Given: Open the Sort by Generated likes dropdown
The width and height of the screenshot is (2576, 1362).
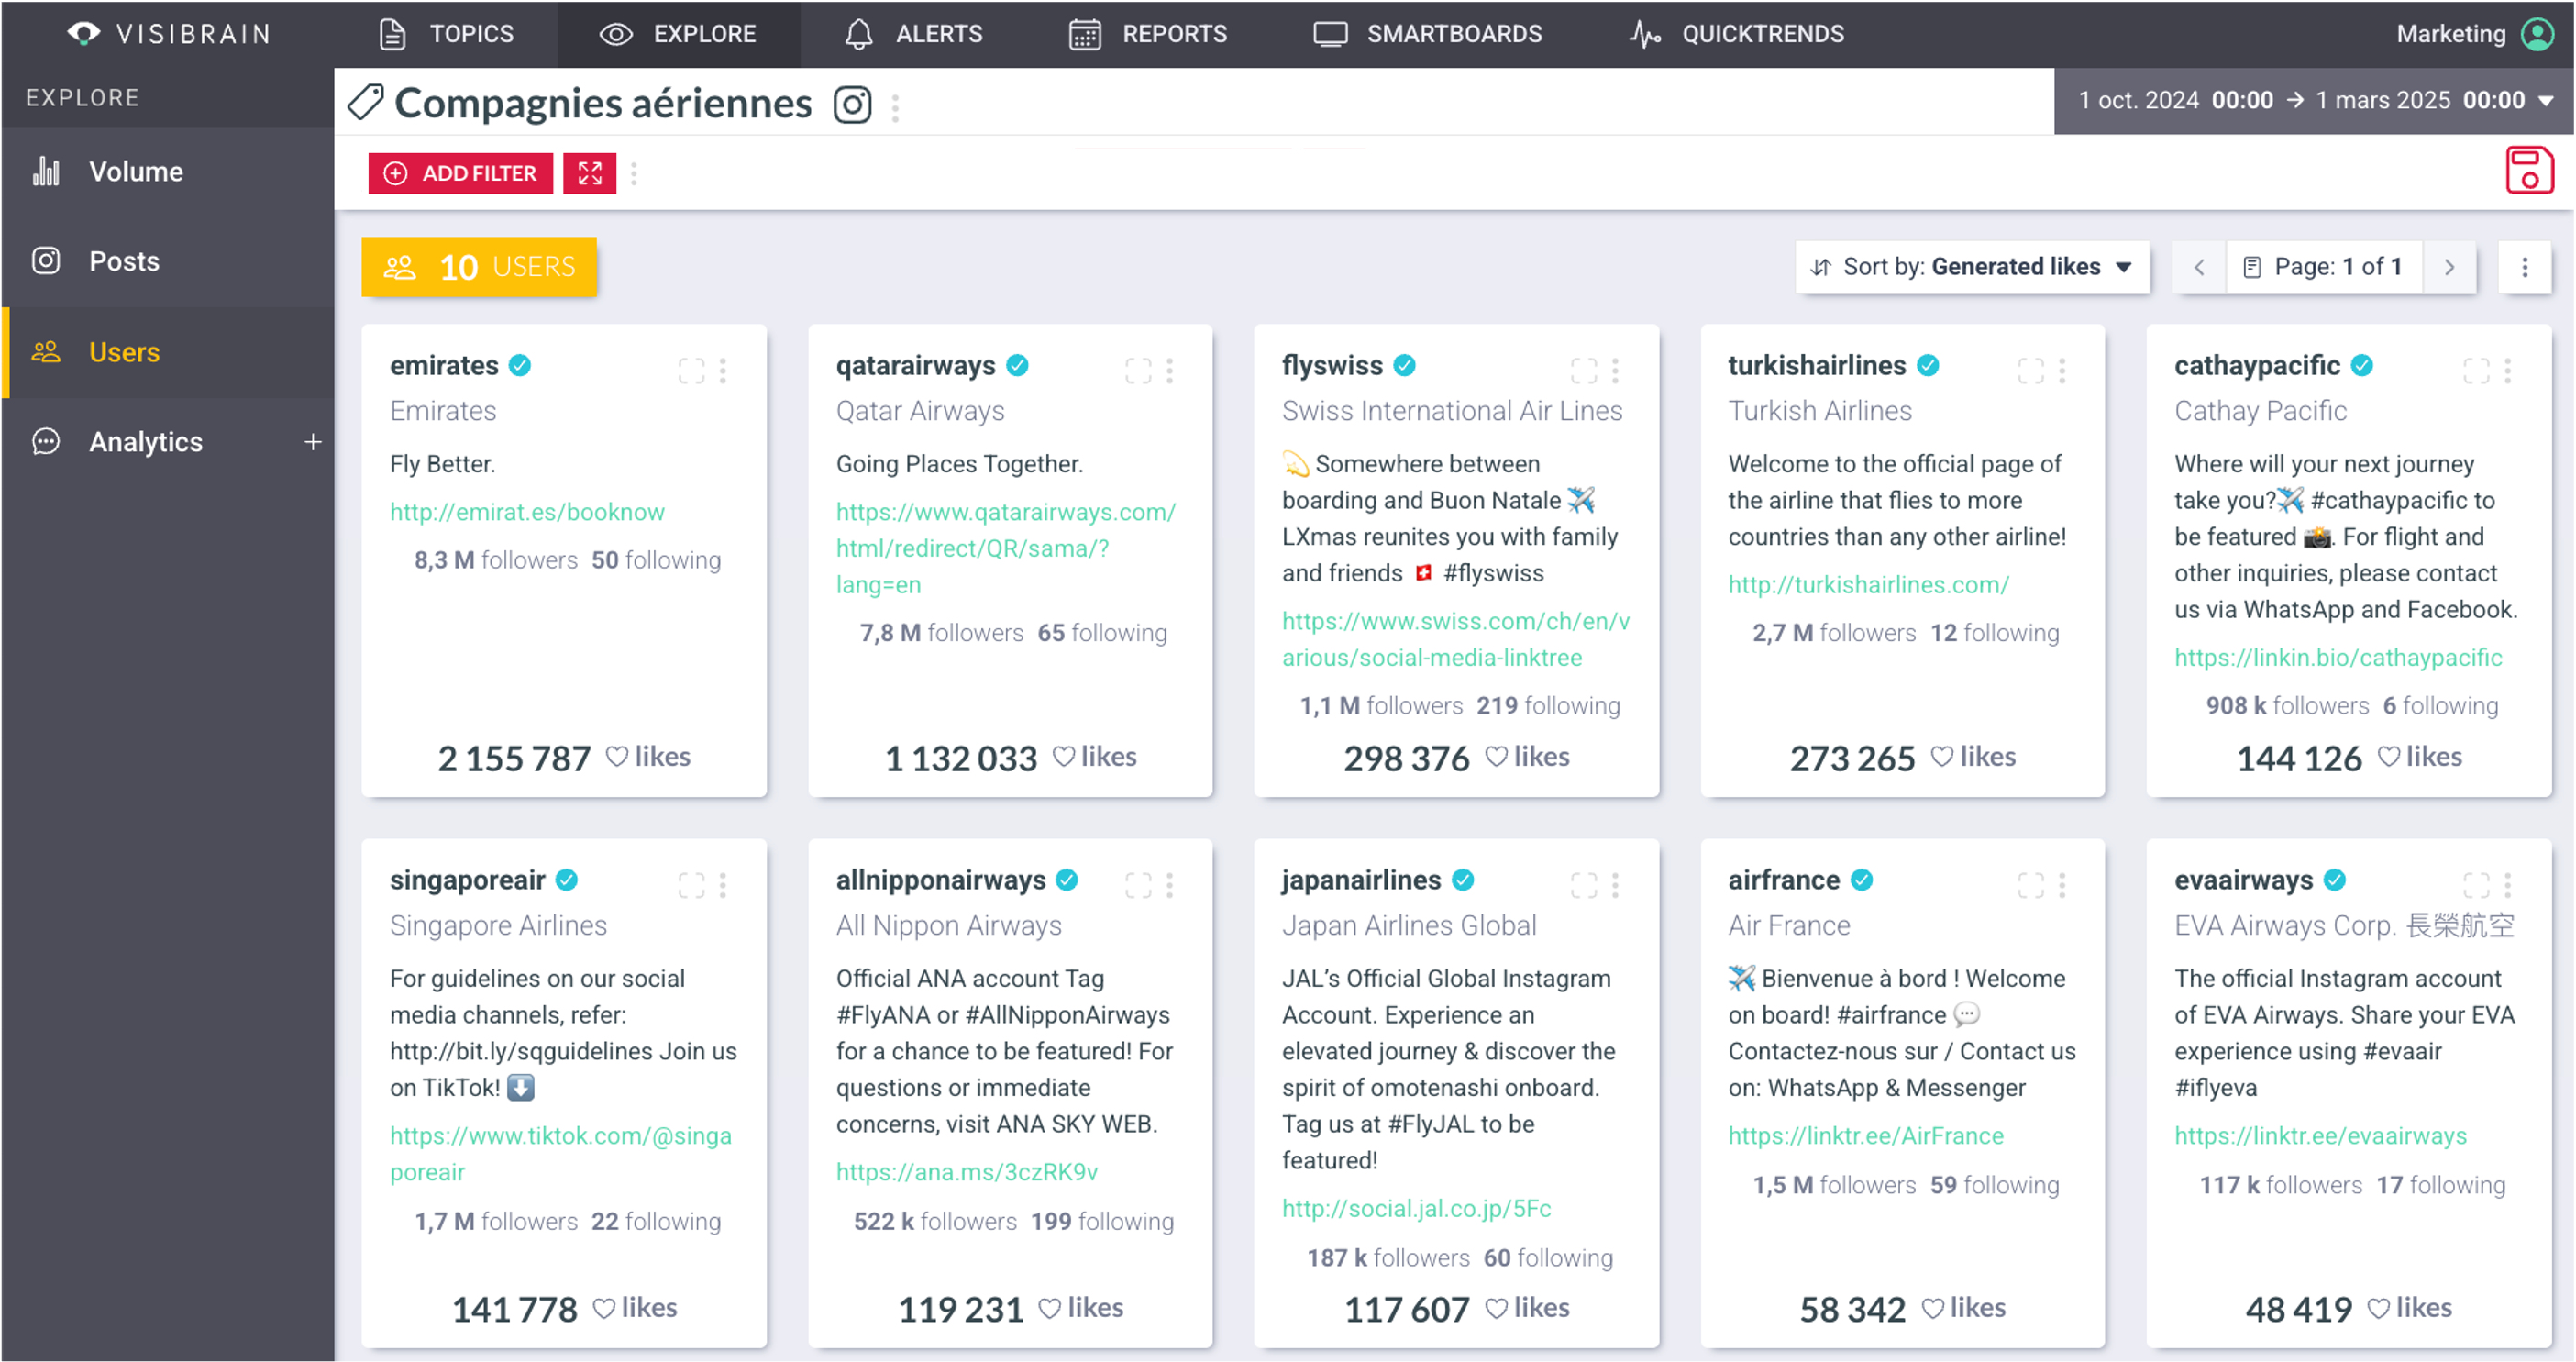Looking at the screenshot, I should coord(1972,267).
